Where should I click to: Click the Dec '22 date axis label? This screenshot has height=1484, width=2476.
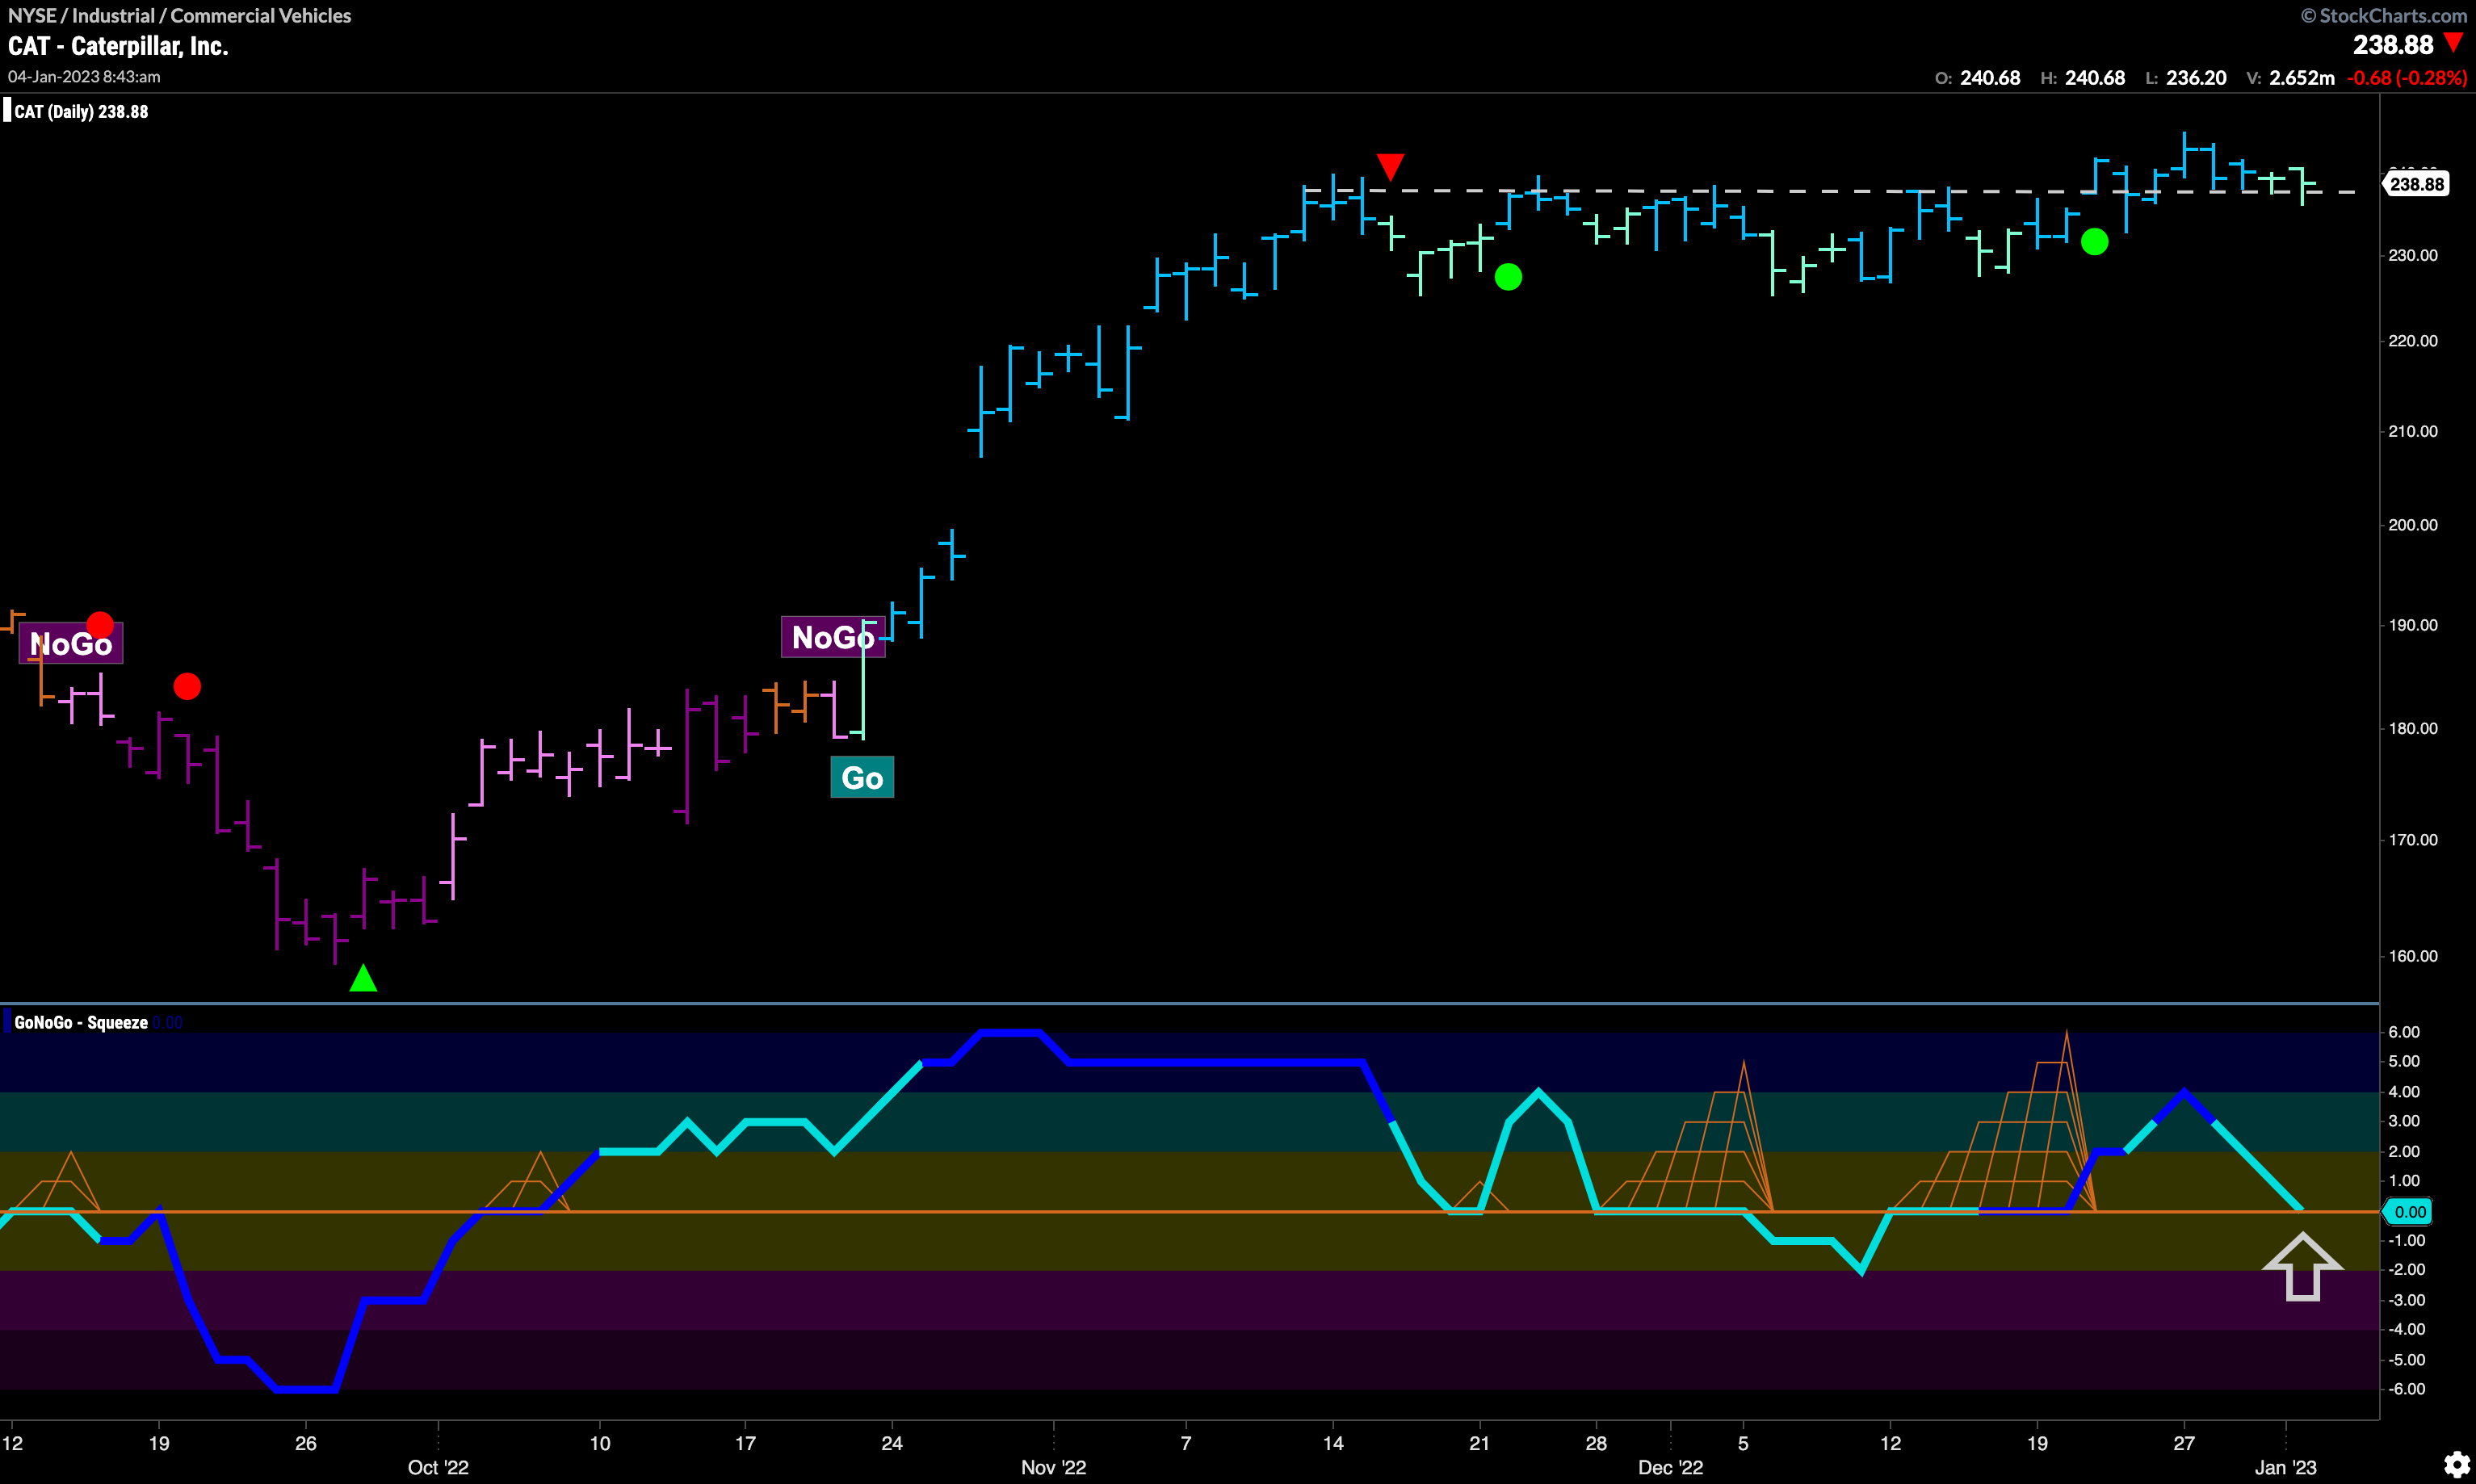pyautogui.click(x=1670, y=1467)
